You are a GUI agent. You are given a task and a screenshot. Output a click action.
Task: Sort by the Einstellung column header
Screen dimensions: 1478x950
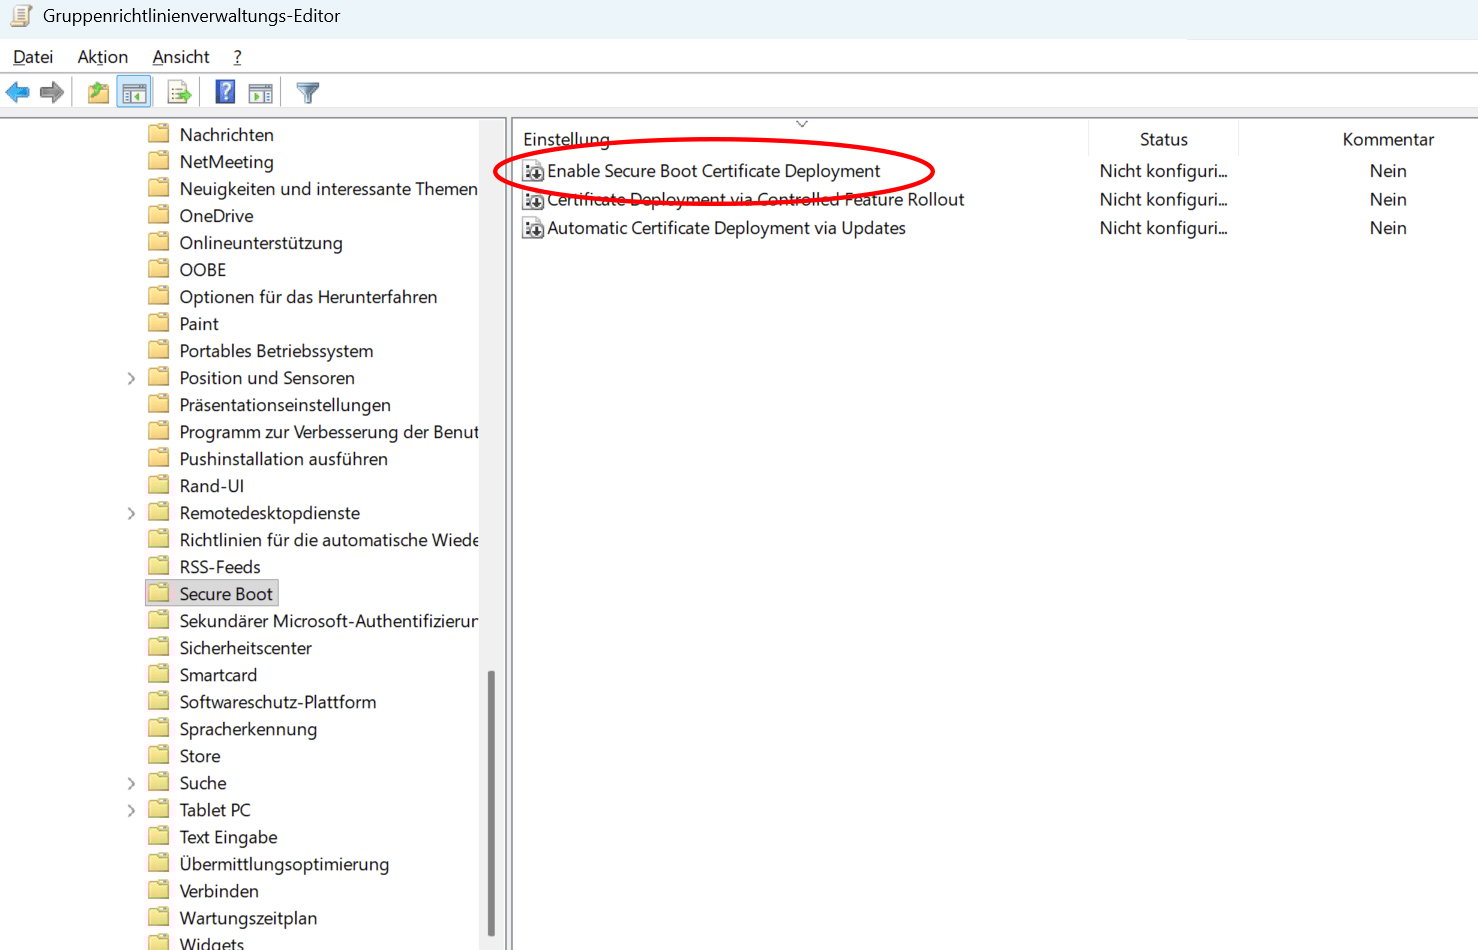click(x=567, y=139)
